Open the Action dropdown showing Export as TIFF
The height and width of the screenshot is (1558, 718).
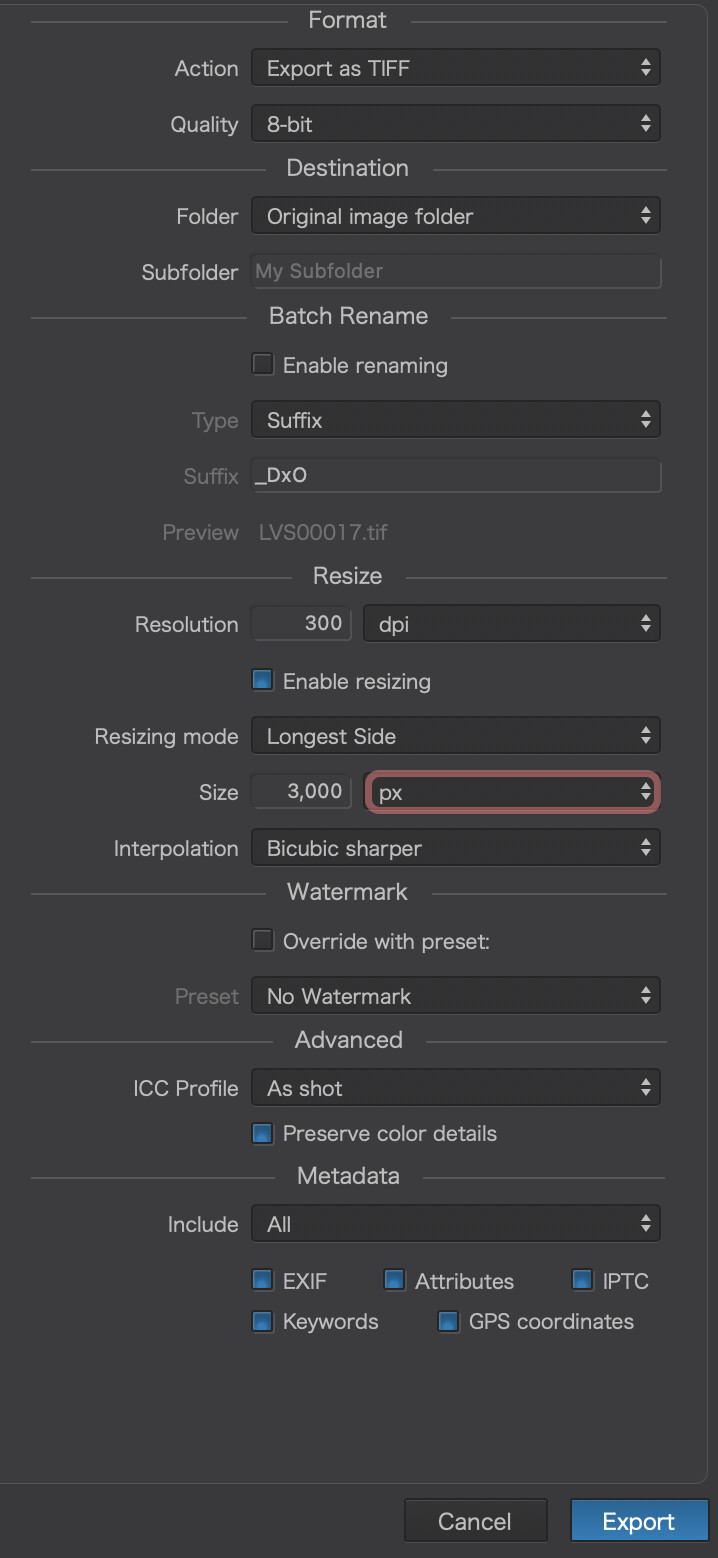455,69
